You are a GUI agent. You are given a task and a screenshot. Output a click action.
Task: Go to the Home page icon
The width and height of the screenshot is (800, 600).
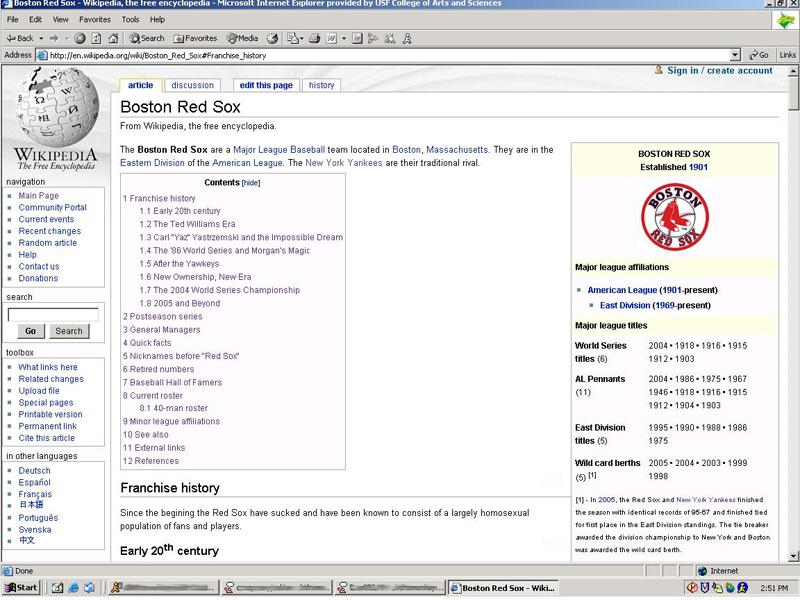point(113,38)
